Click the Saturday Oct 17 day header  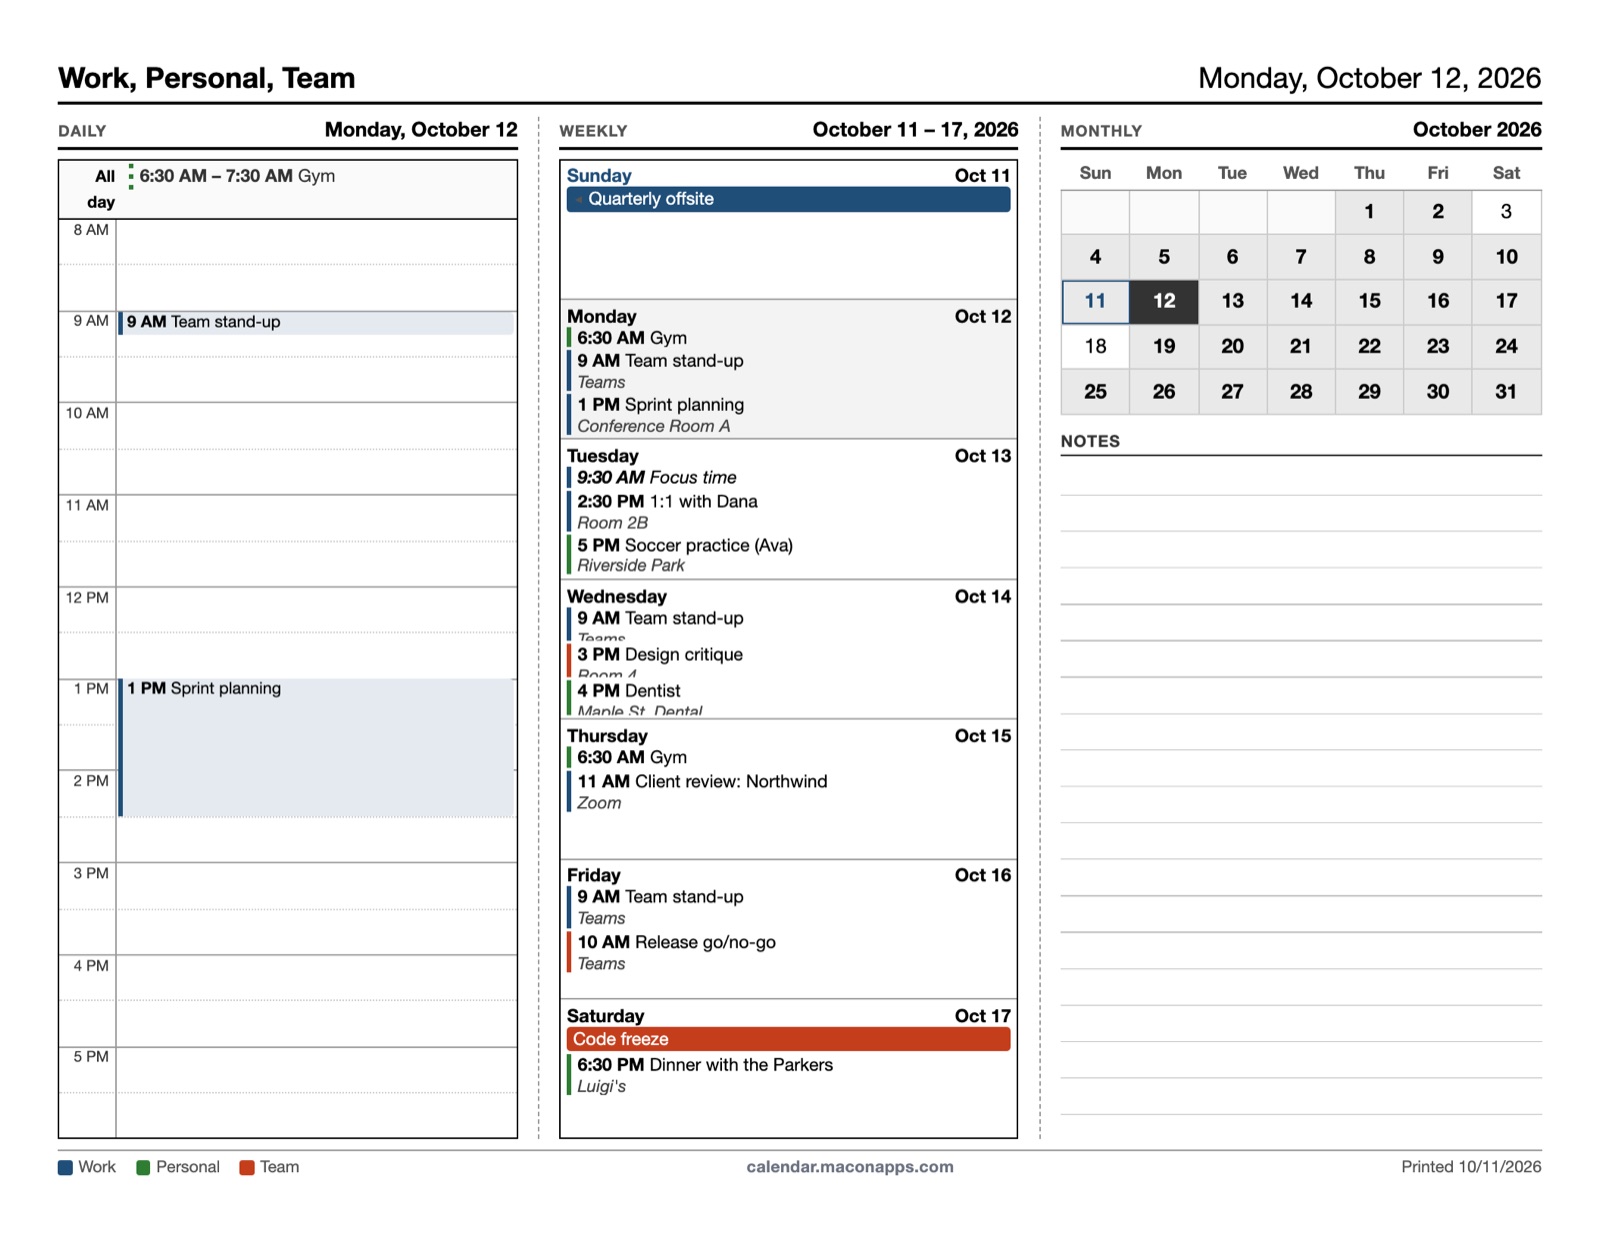click(x=788, y=1016)
